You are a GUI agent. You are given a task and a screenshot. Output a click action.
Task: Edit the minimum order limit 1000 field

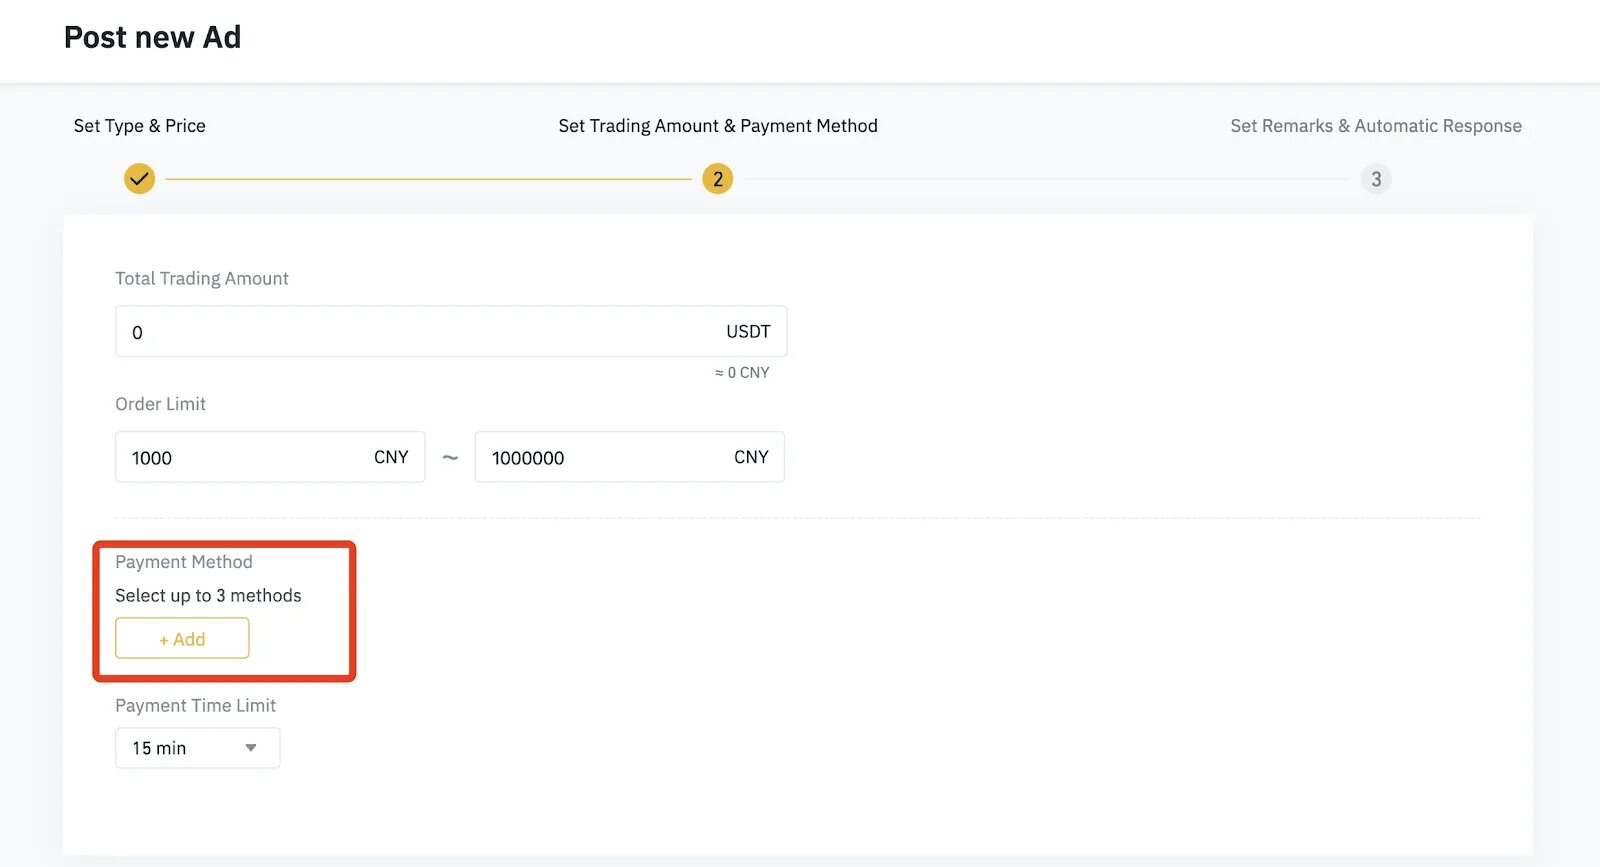tap(270, 457)
